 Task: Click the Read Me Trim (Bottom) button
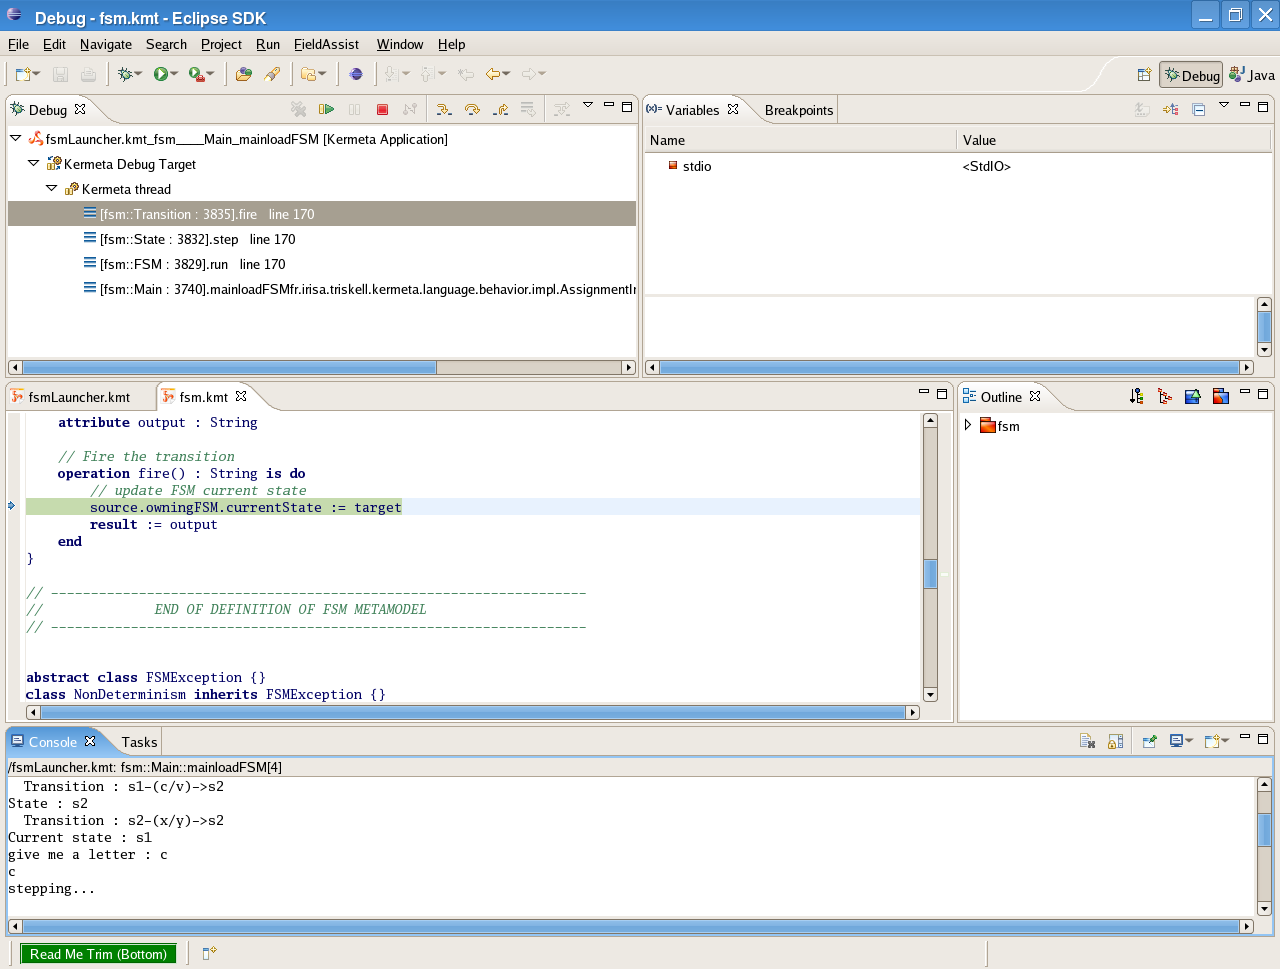coord(98,954)
